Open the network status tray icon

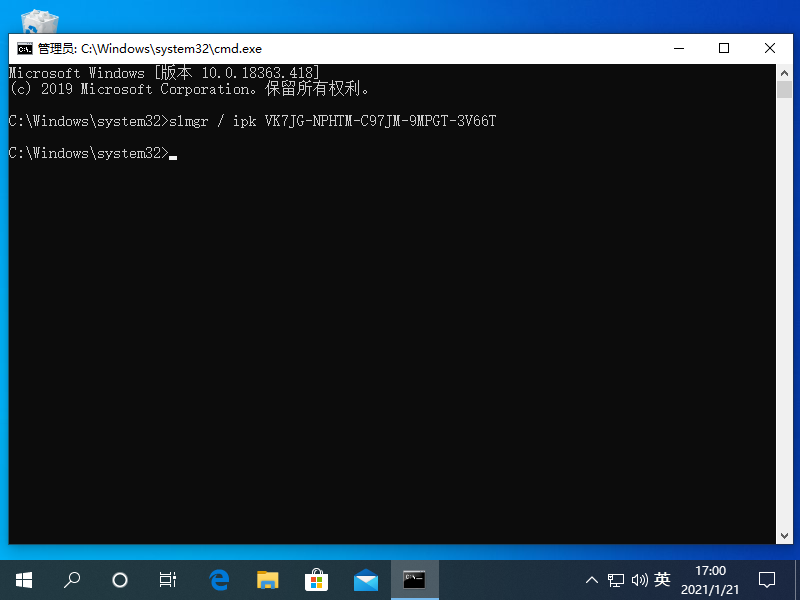tap(615, 579)
